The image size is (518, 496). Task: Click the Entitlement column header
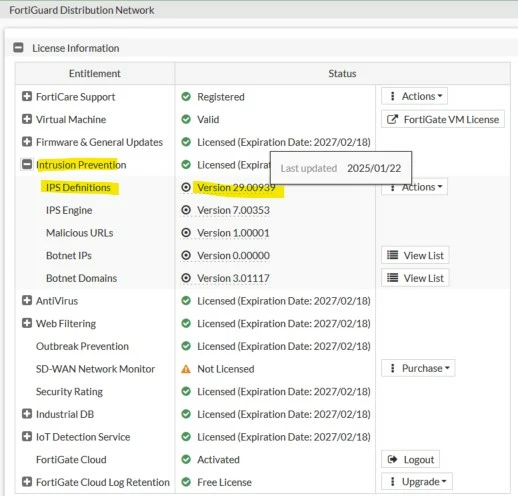(95, 73)
